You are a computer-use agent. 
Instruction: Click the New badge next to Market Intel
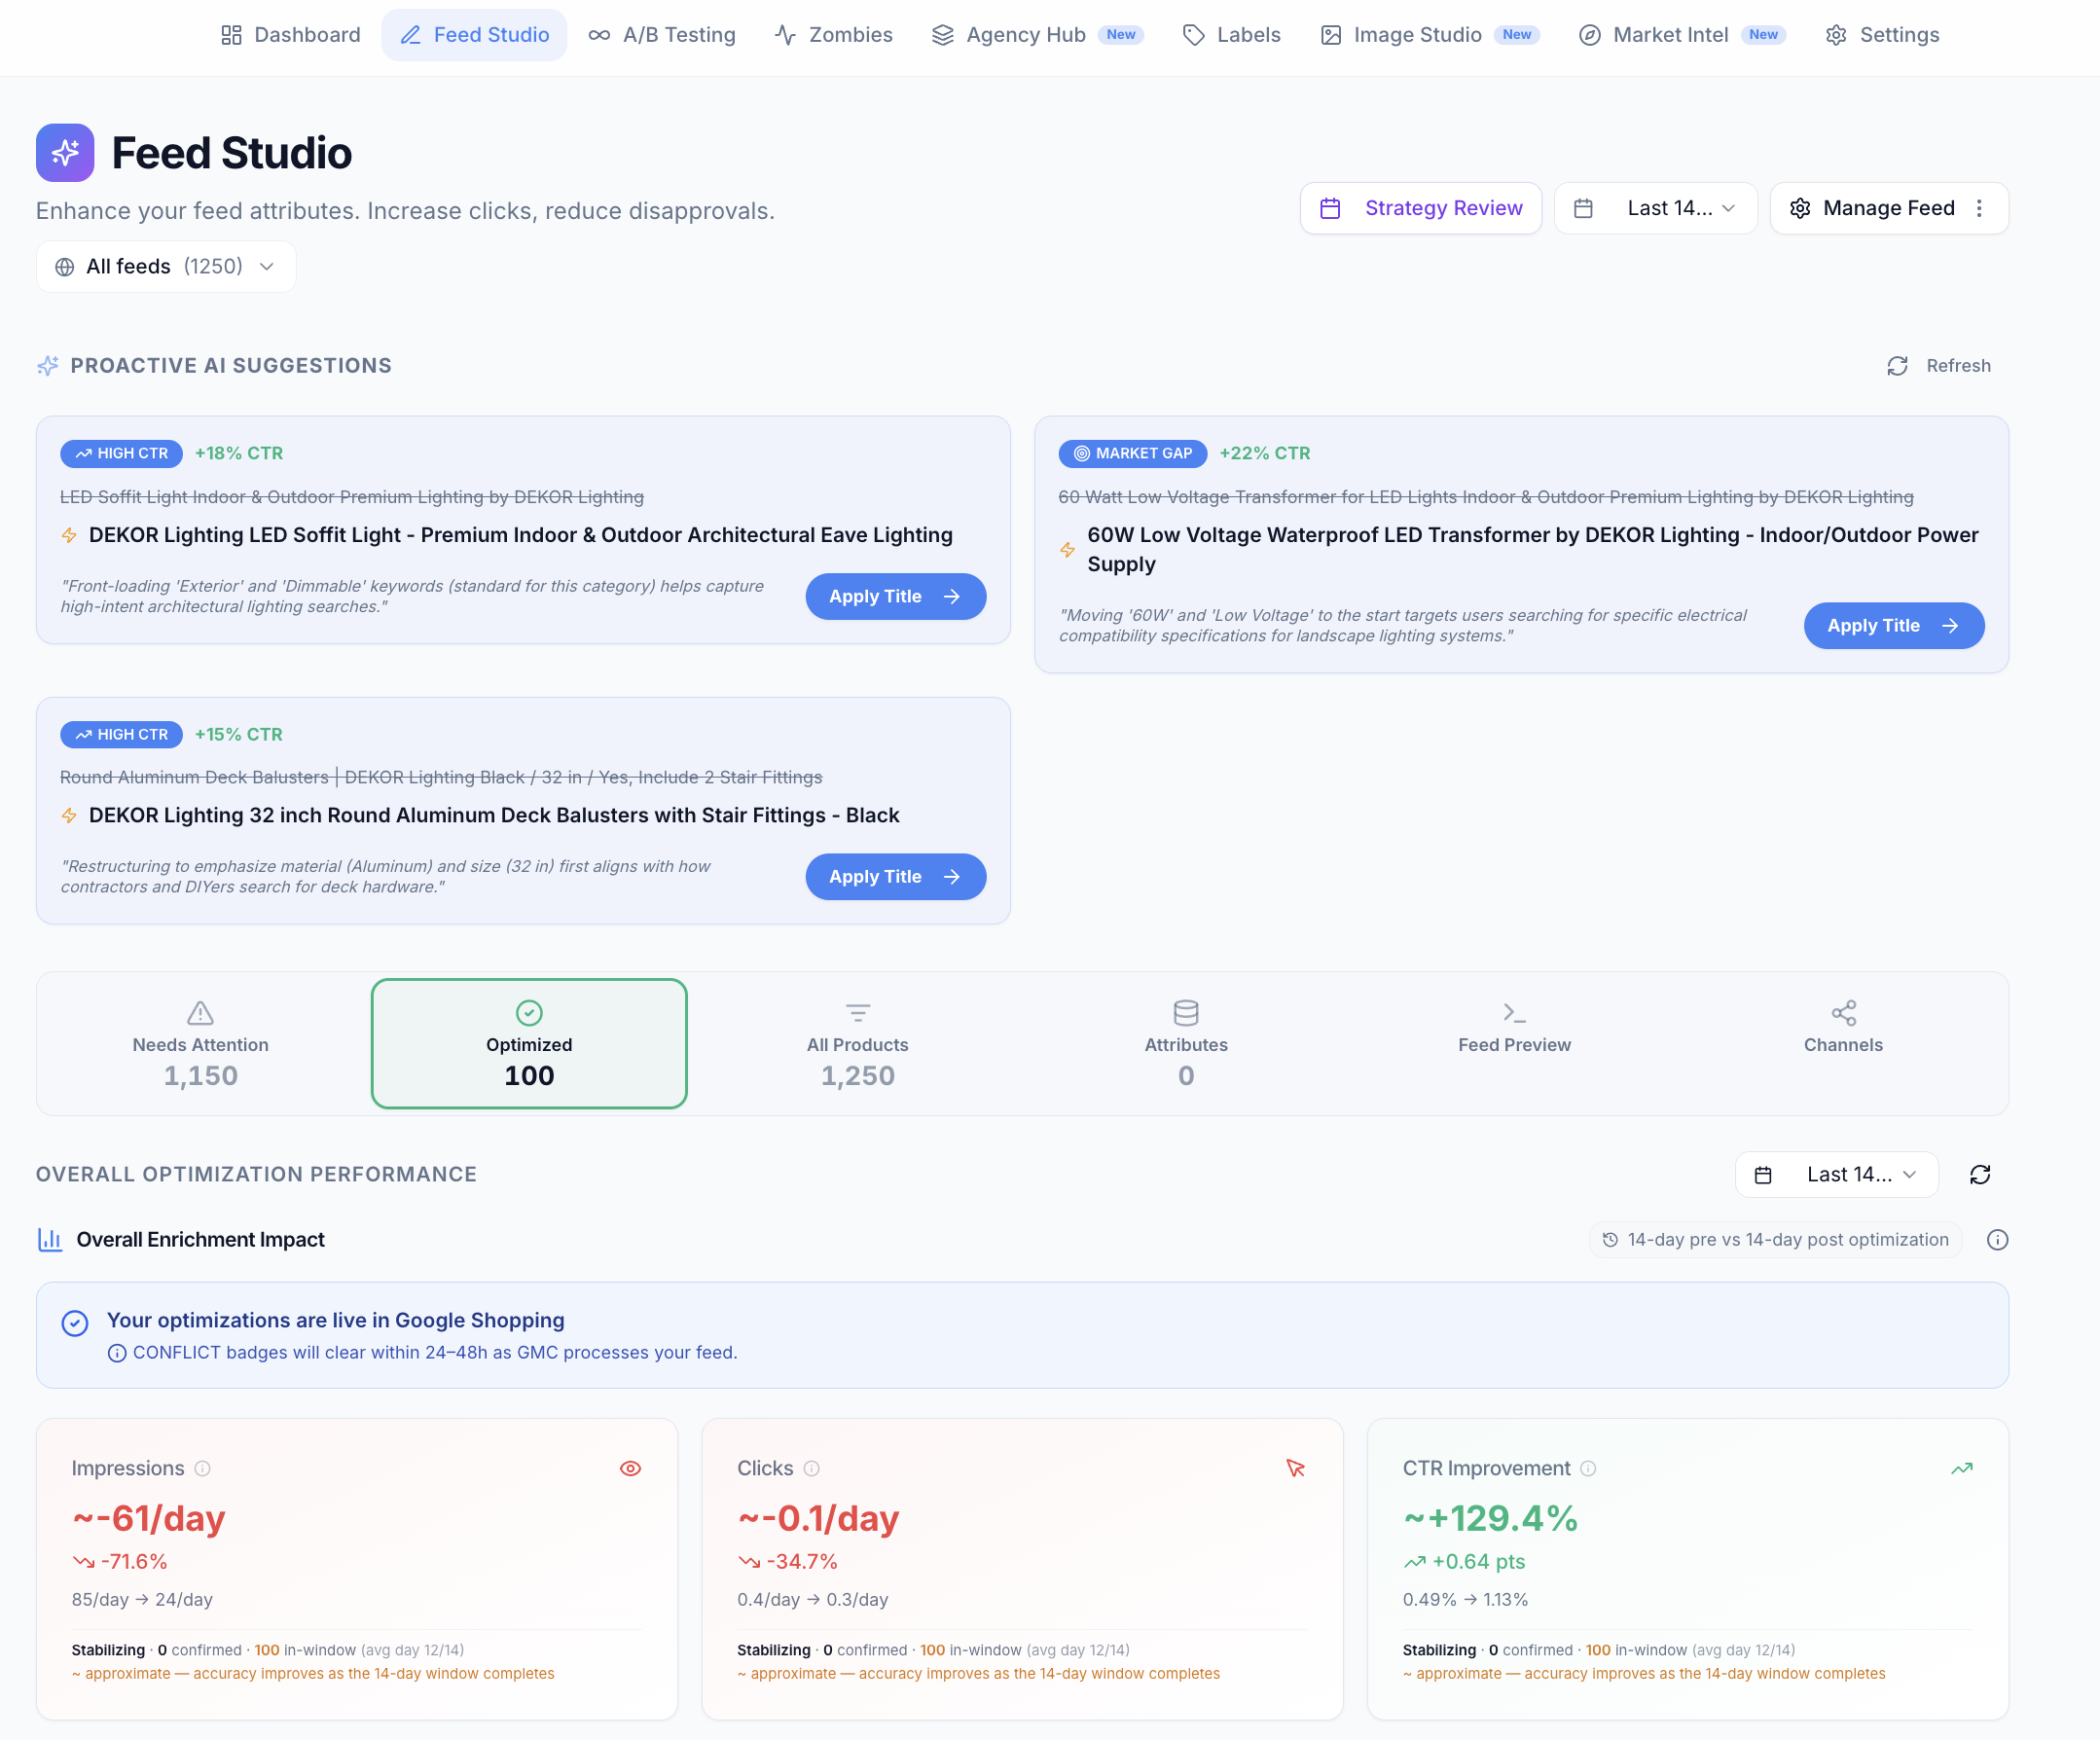click(x=1764, y=35)
